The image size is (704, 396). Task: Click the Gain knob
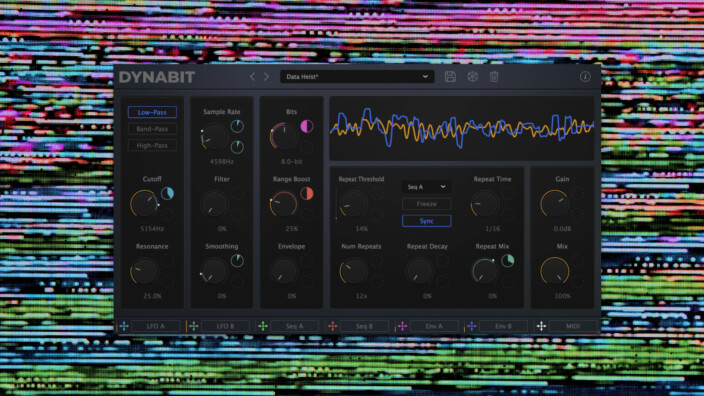(555, 204)
